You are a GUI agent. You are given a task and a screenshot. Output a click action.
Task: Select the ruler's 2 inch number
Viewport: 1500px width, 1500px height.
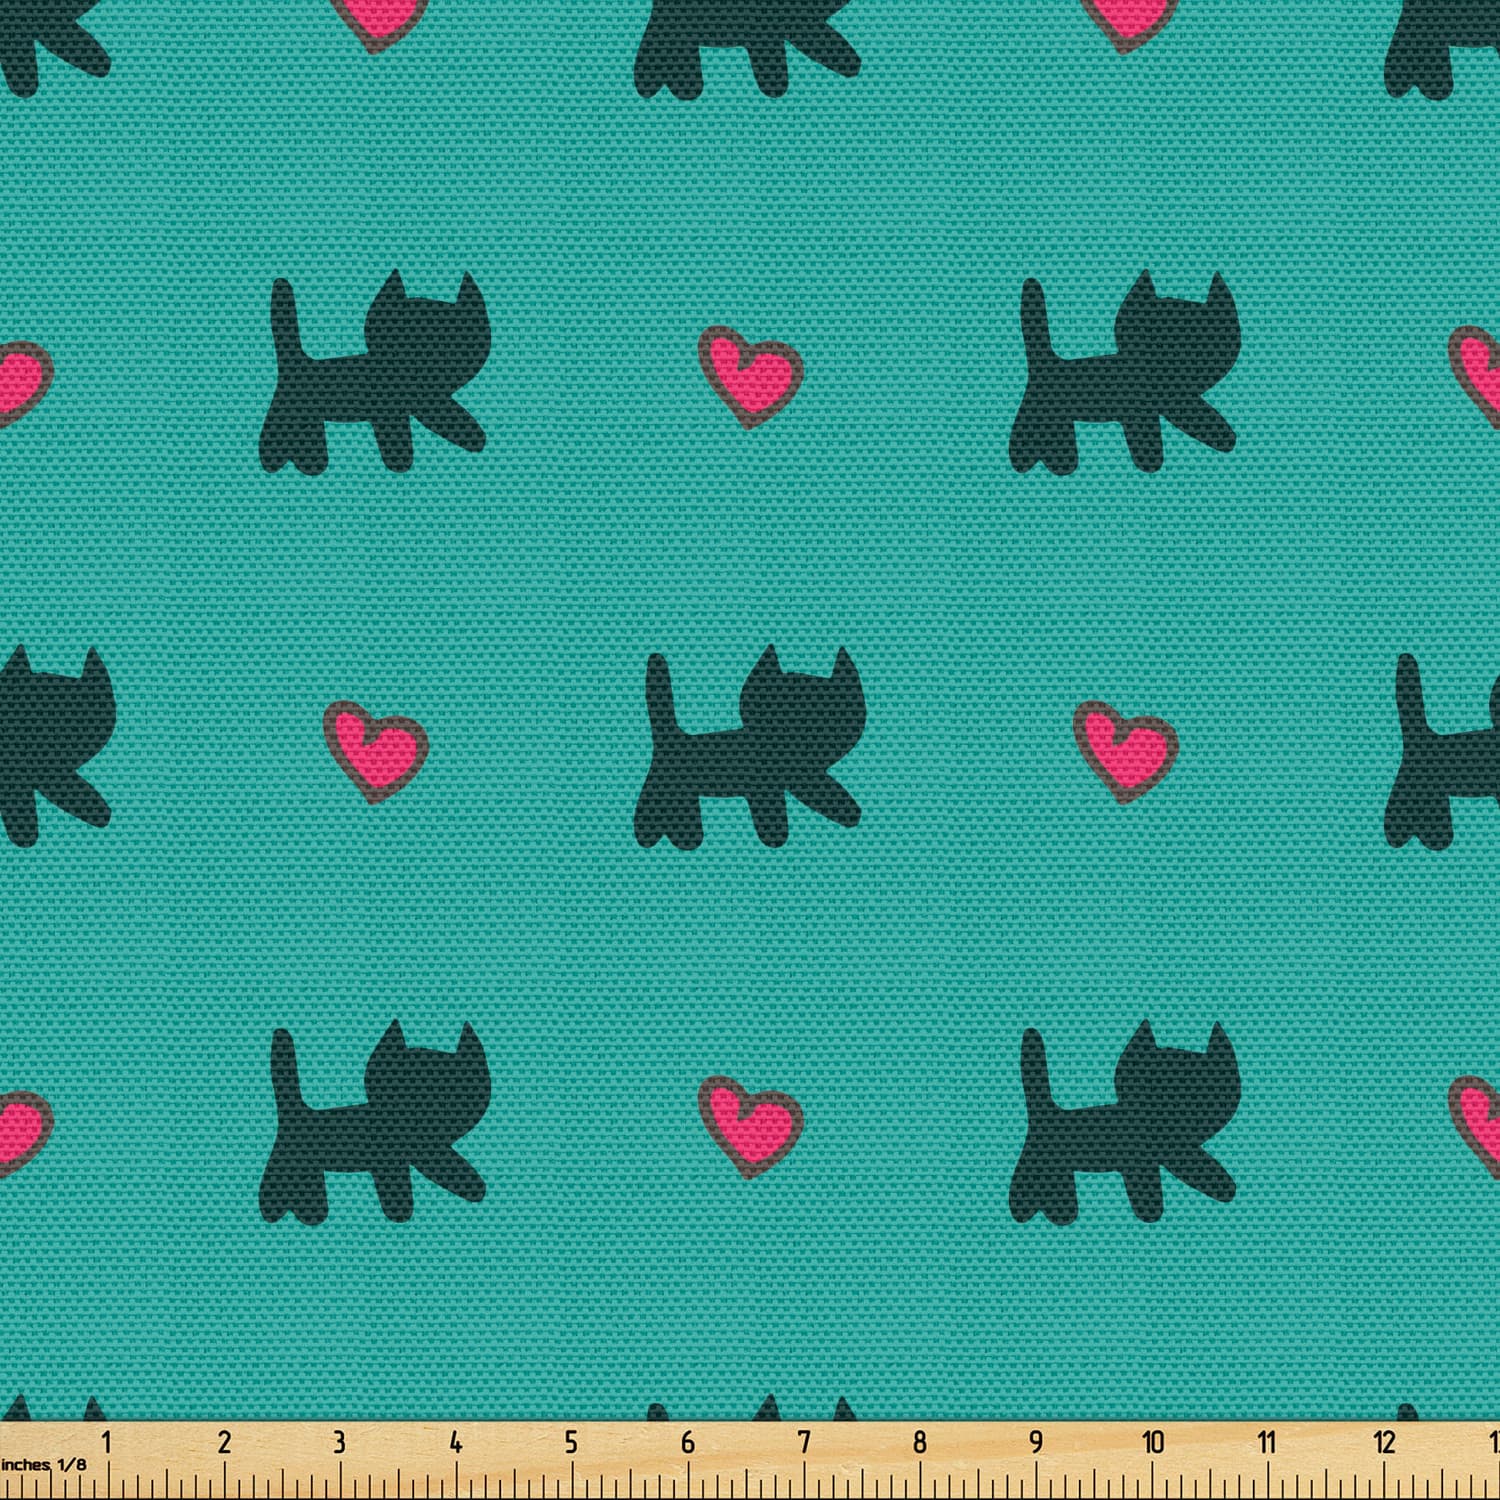click(x=224, y=1442)
